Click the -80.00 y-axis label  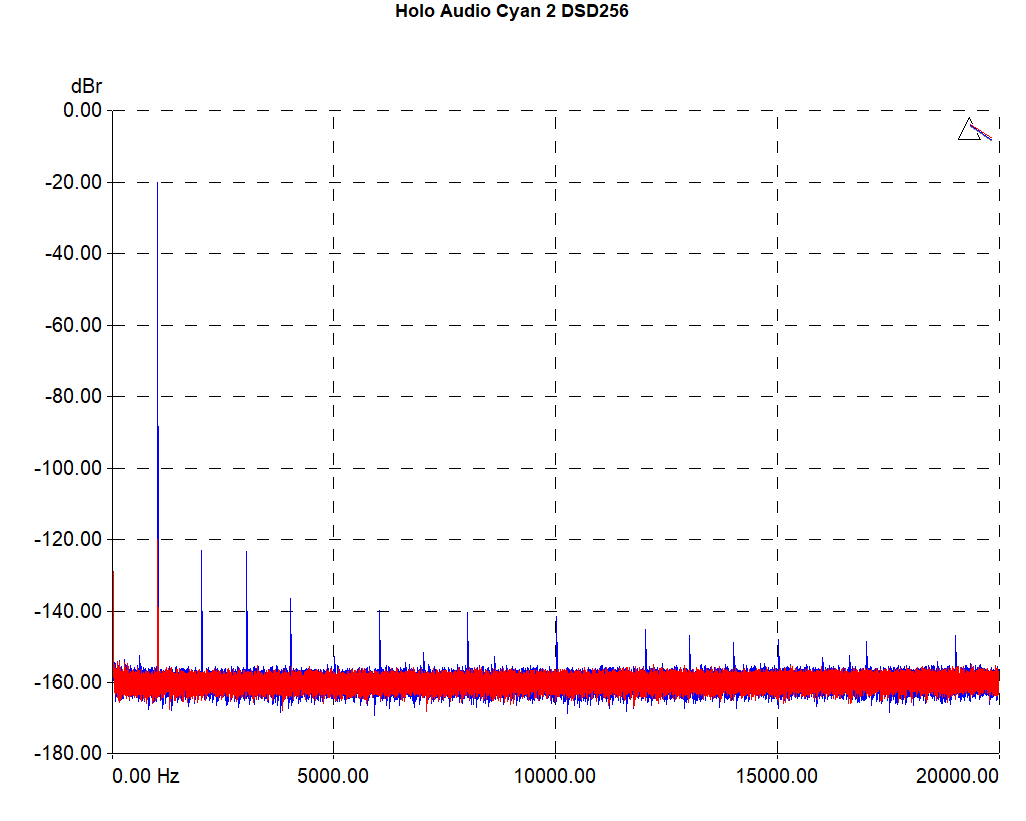(73, 396)
